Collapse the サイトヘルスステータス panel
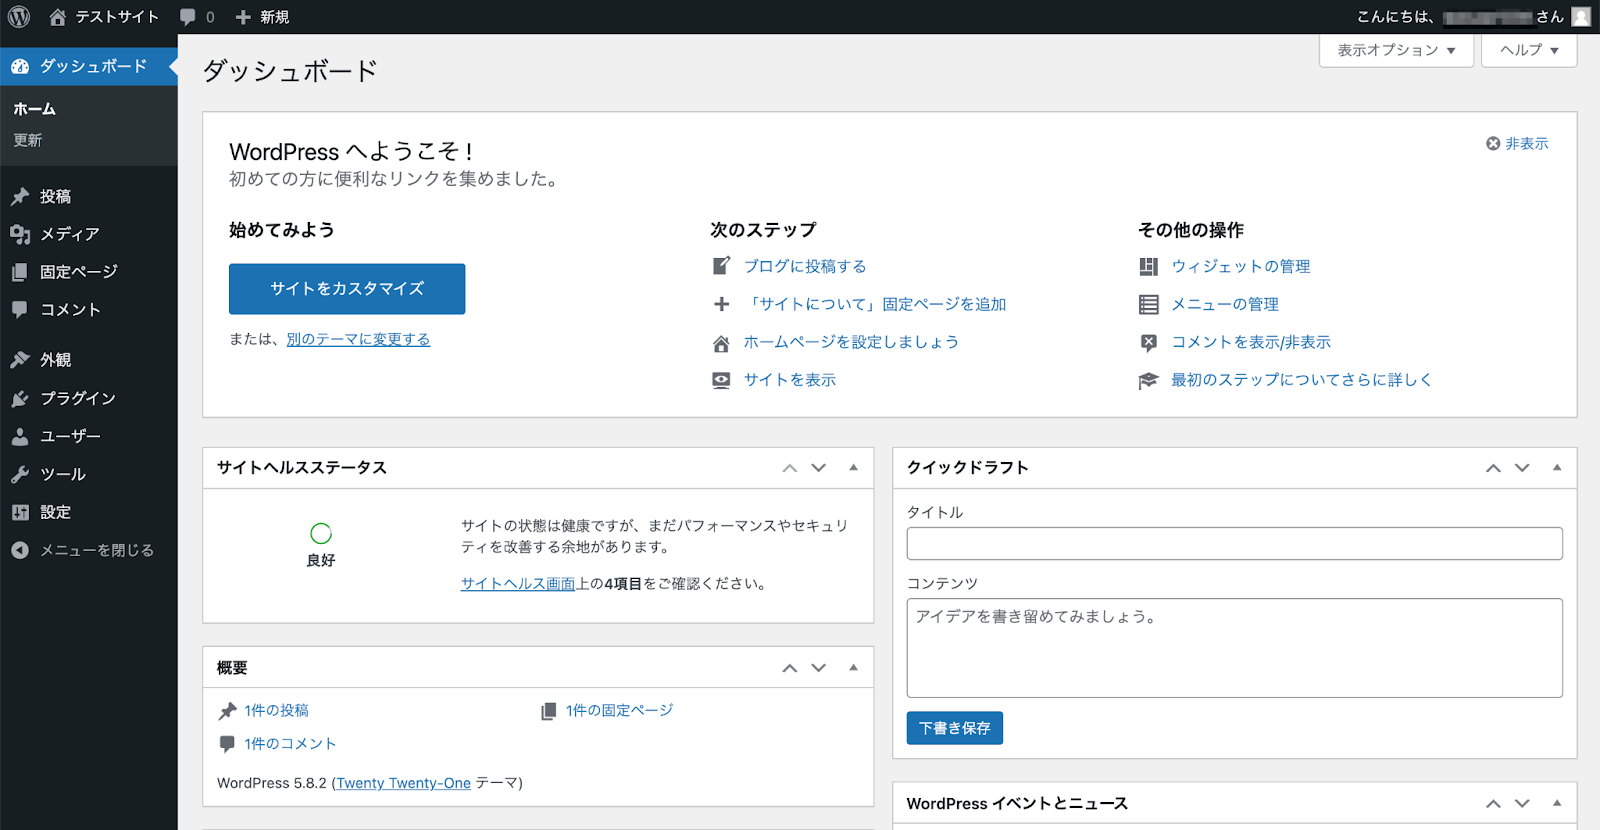Image resolution: width=1600 pixels, height=830 pixels. [853, 467]
